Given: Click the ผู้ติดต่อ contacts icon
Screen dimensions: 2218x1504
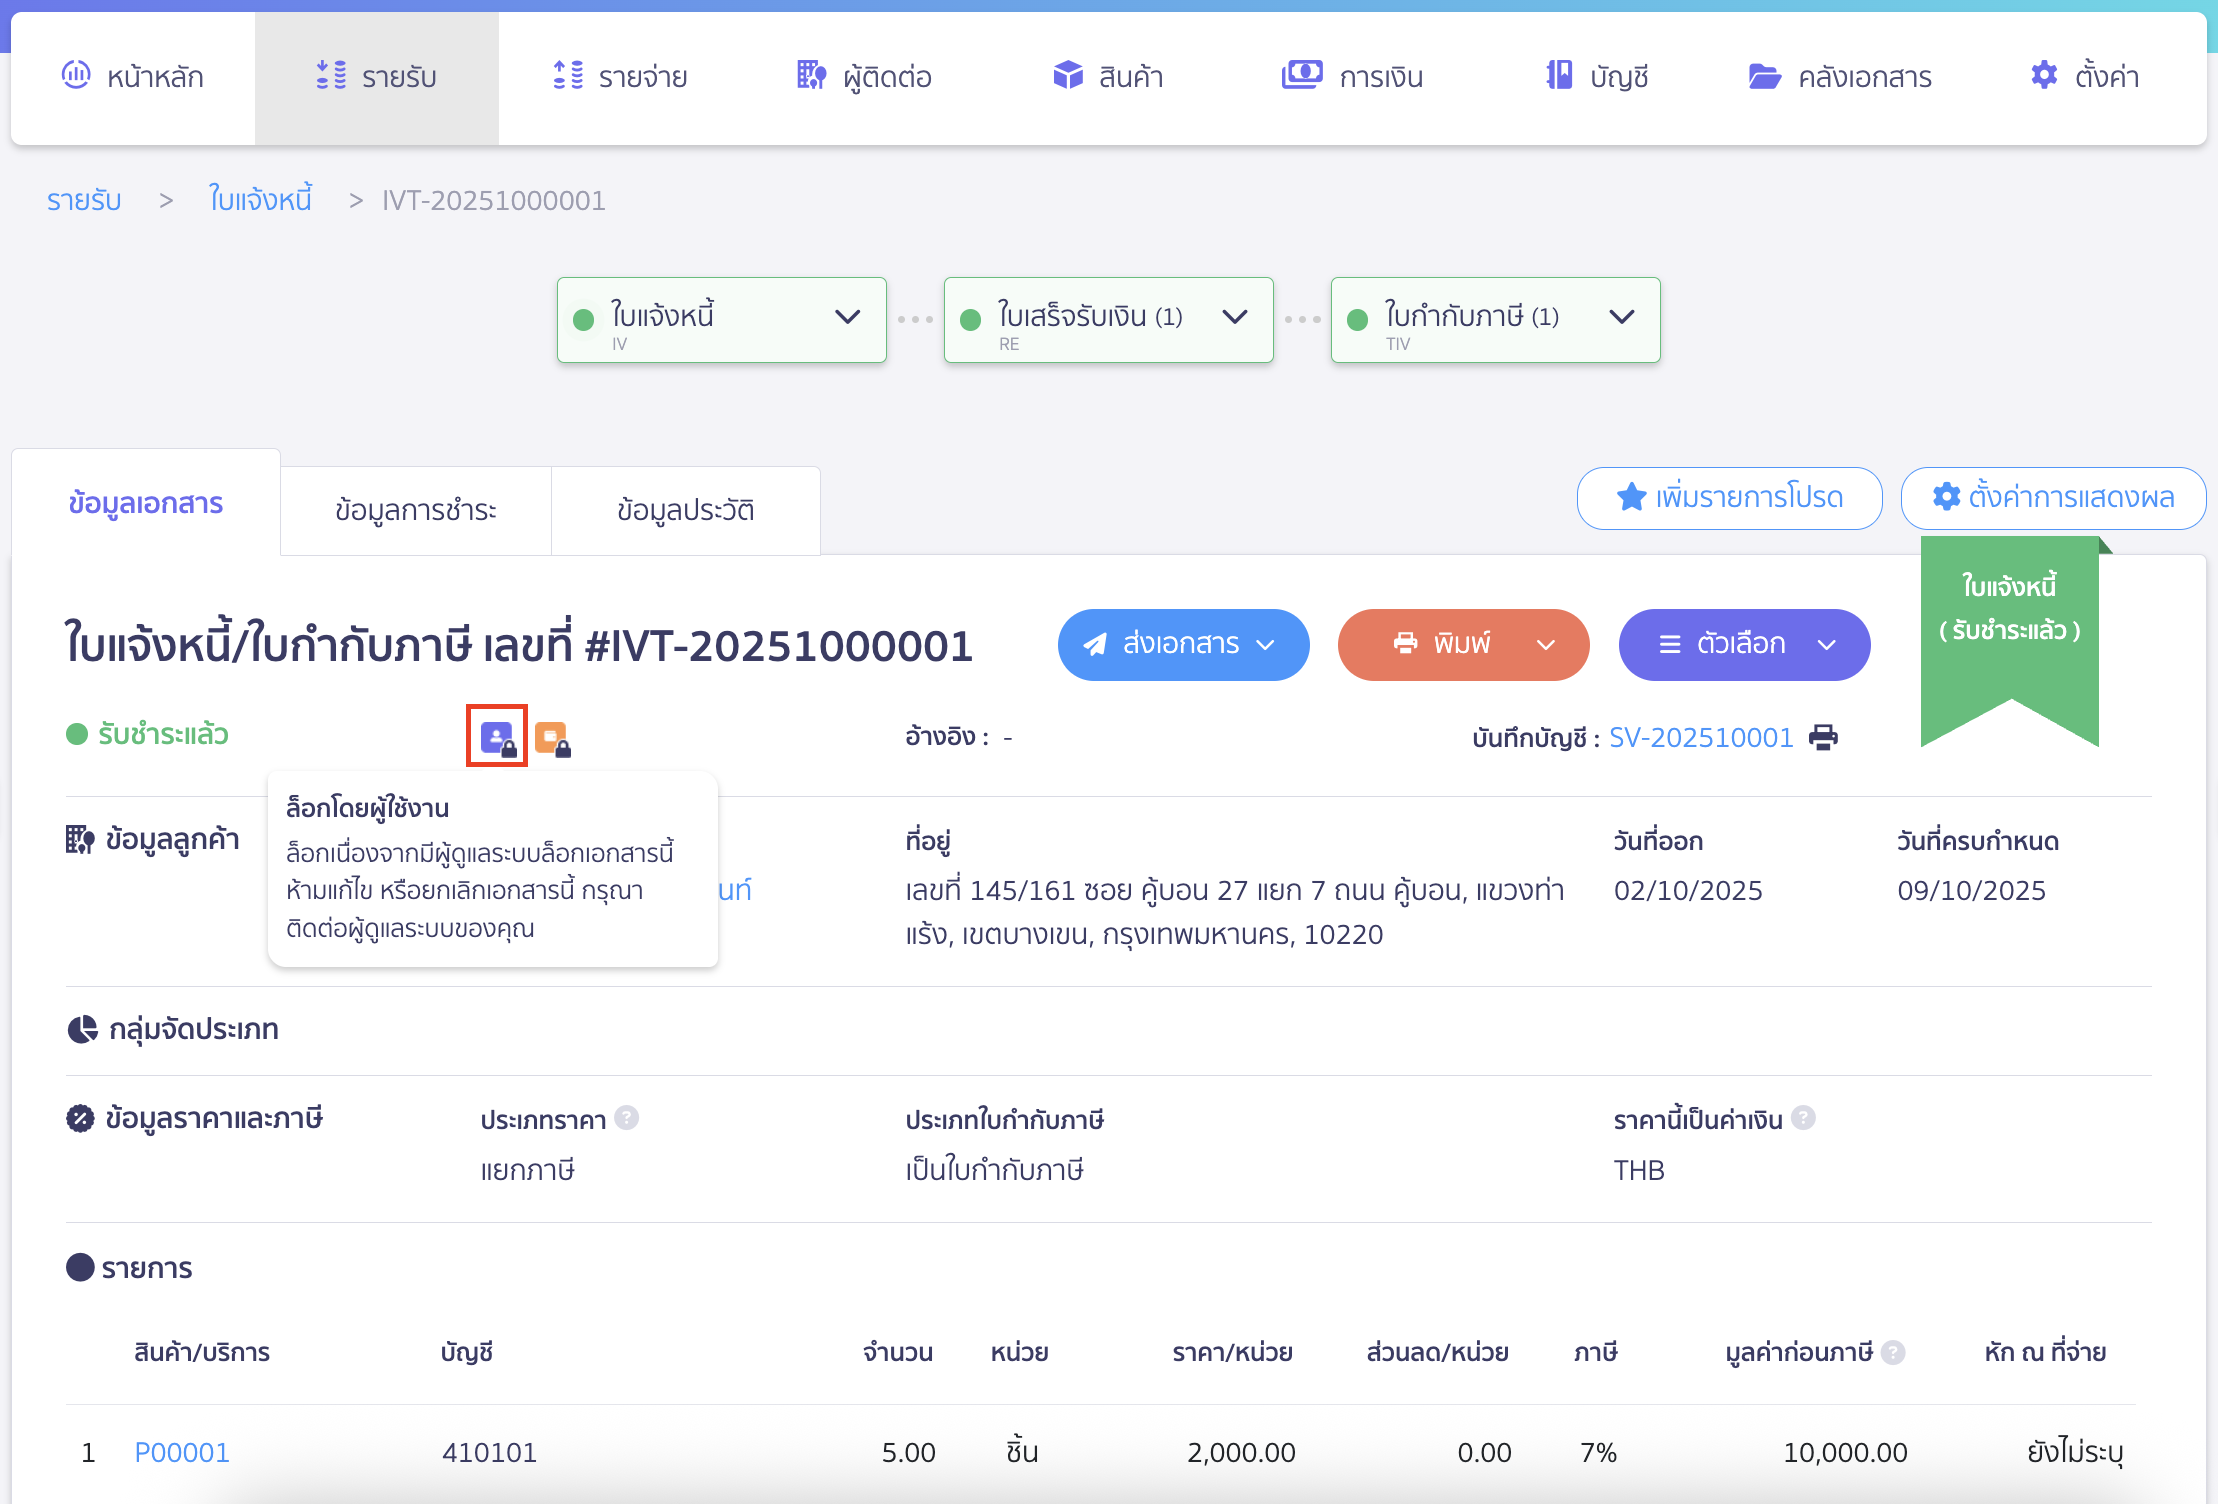Looking at the screenshot, I should (x=810, y=75).
